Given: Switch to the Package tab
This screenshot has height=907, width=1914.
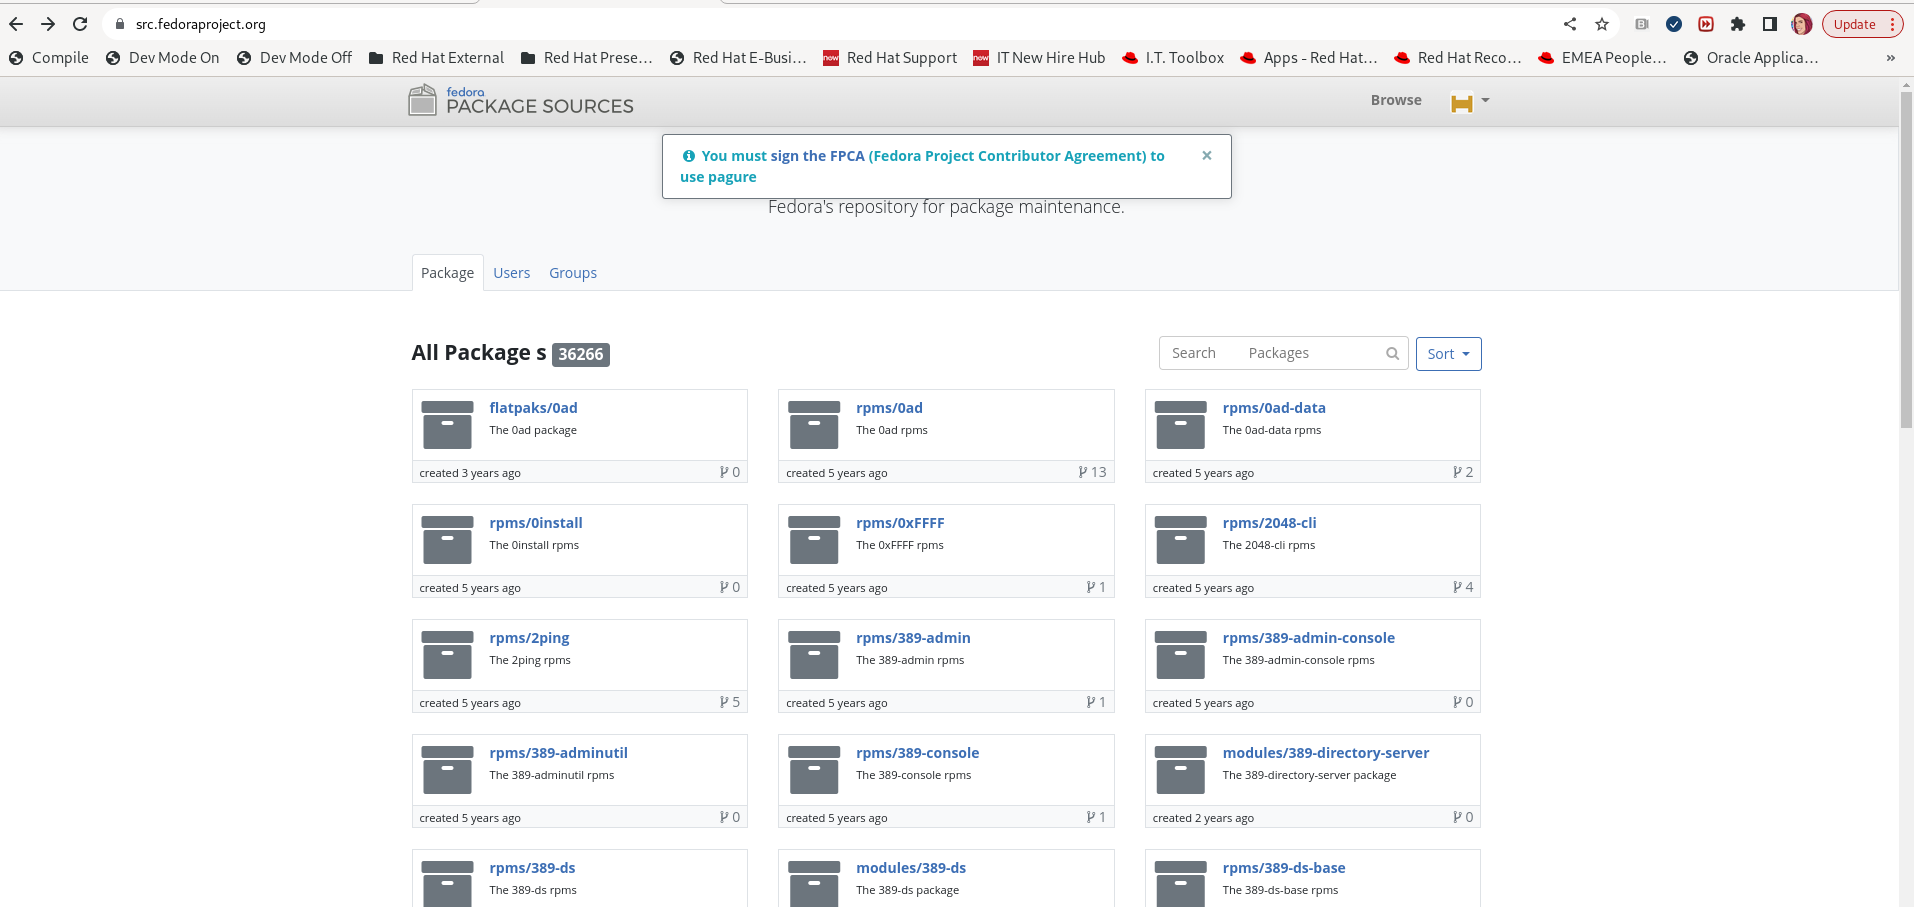Looking at the screenshot, I should pos(447,273).
